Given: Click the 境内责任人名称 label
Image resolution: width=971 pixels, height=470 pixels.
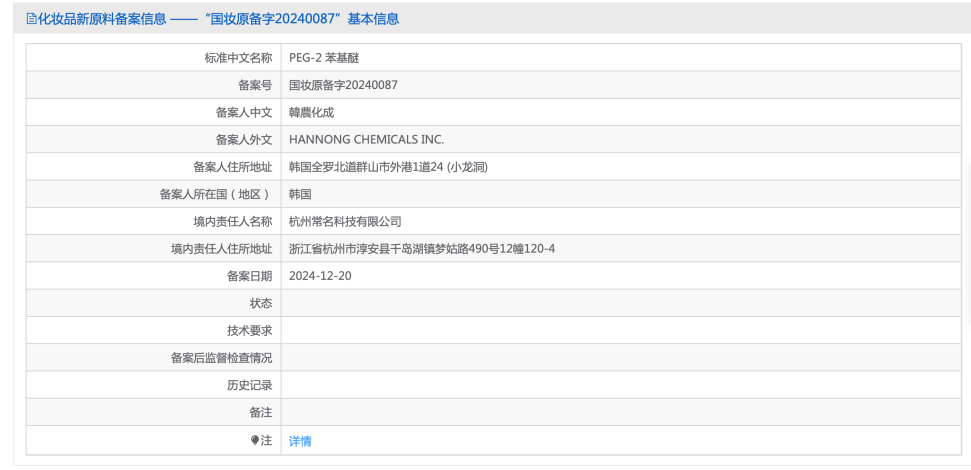Looking at the screenshot, I should [233, 222].
